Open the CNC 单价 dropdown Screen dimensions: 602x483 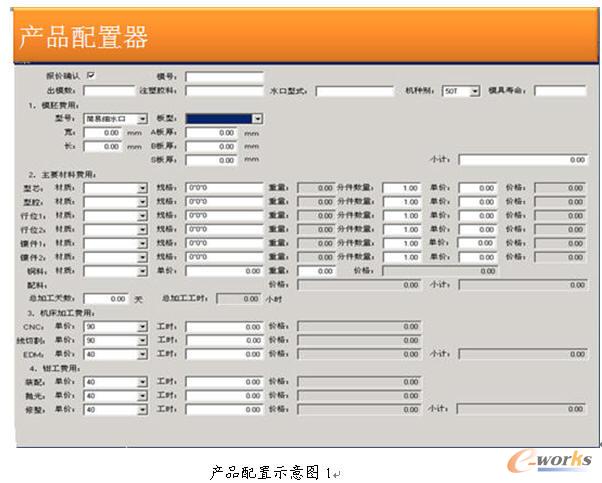click(142, 326)
